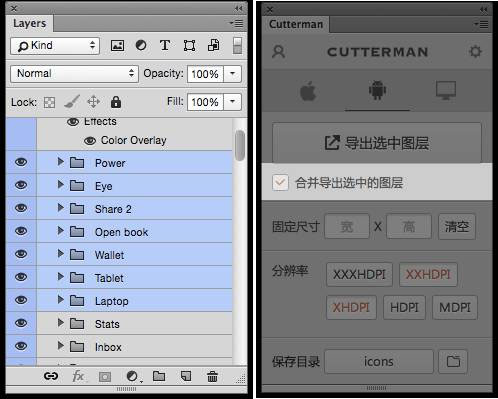
Task: Open the Opacity slider dropdown arrow
Action: 232,74
